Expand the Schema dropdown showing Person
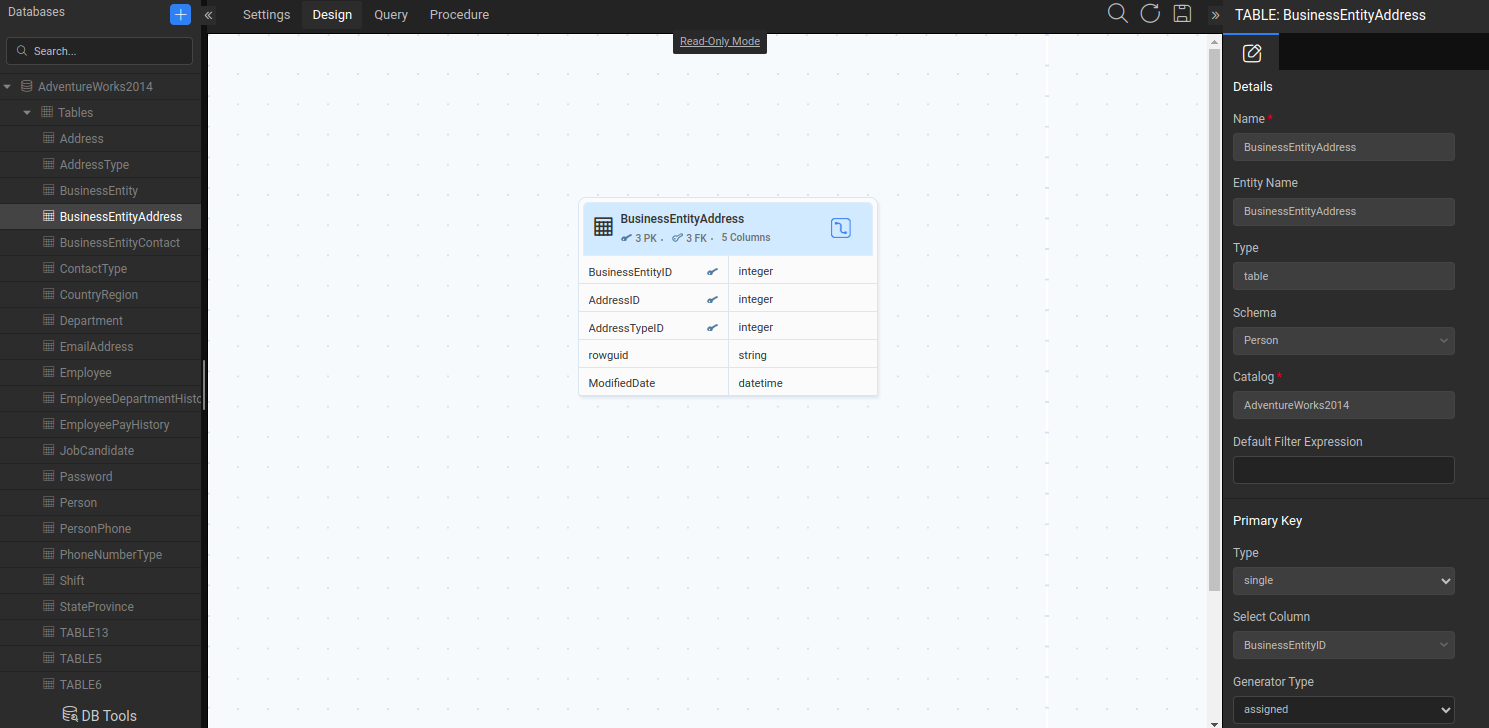Screen dimensions: 1489x728 pyautogui.click(x=1343, y=340)
